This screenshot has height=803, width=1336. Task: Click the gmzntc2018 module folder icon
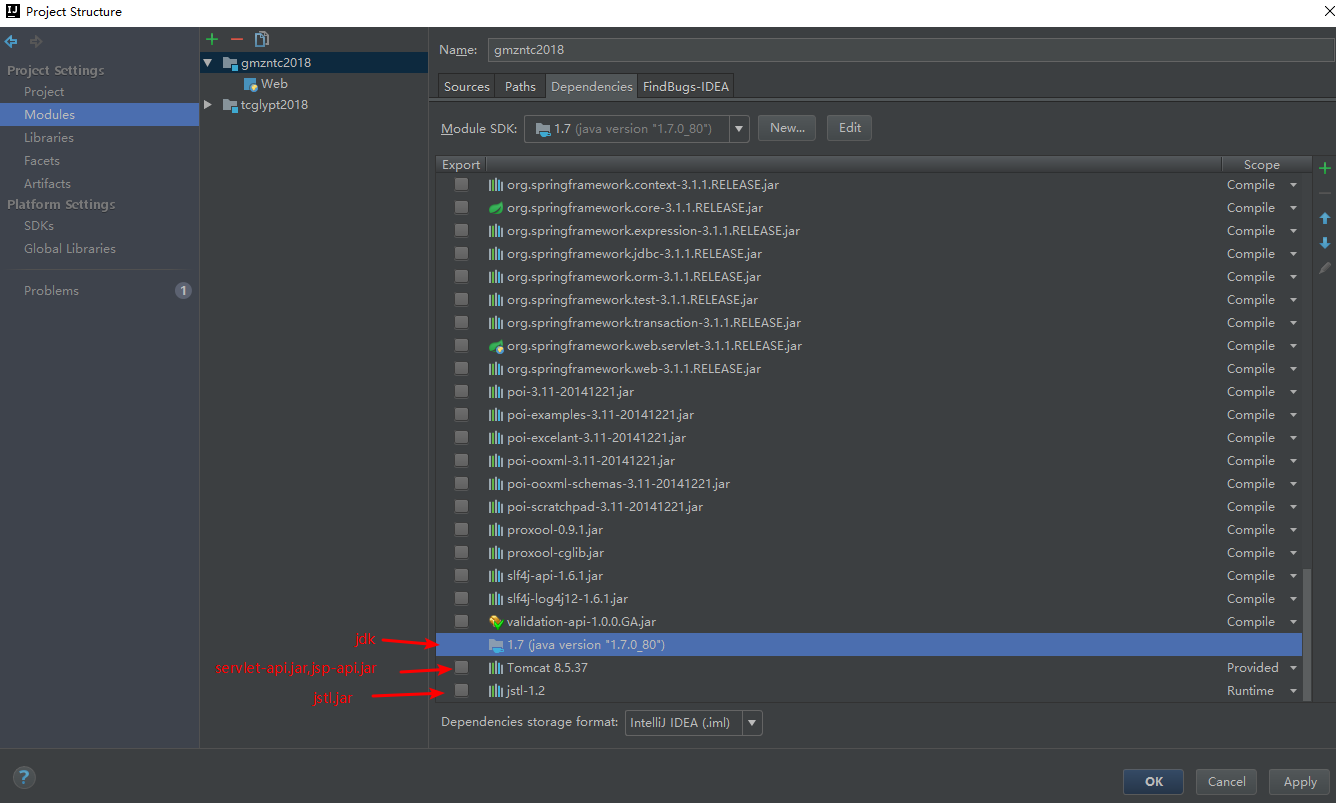click(230, 63)
